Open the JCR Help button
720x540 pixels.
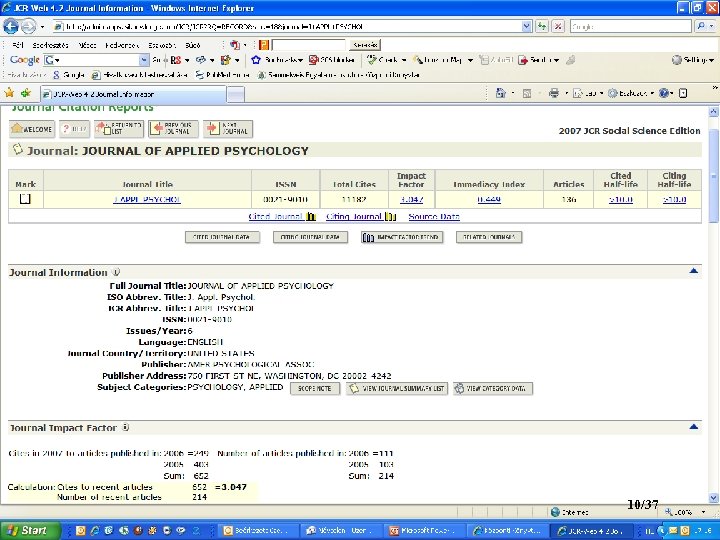click(74, 129)
